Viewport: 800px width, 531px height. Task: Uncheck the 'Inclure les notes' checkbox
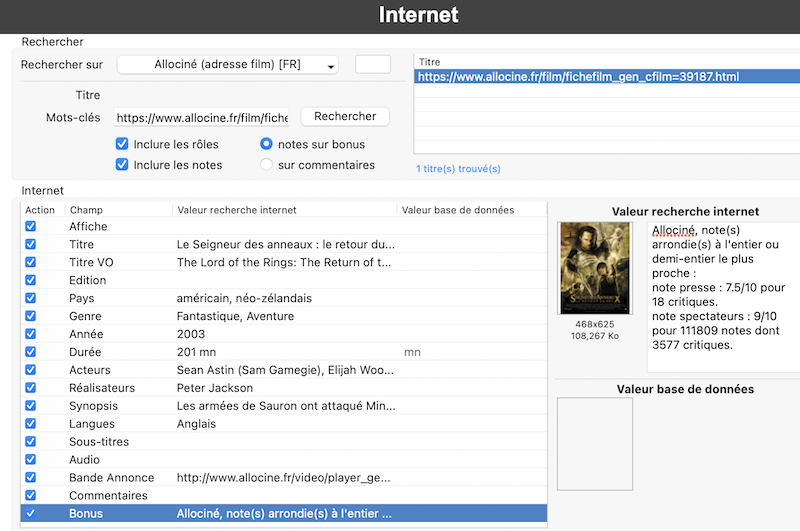[x=122, y=165]
